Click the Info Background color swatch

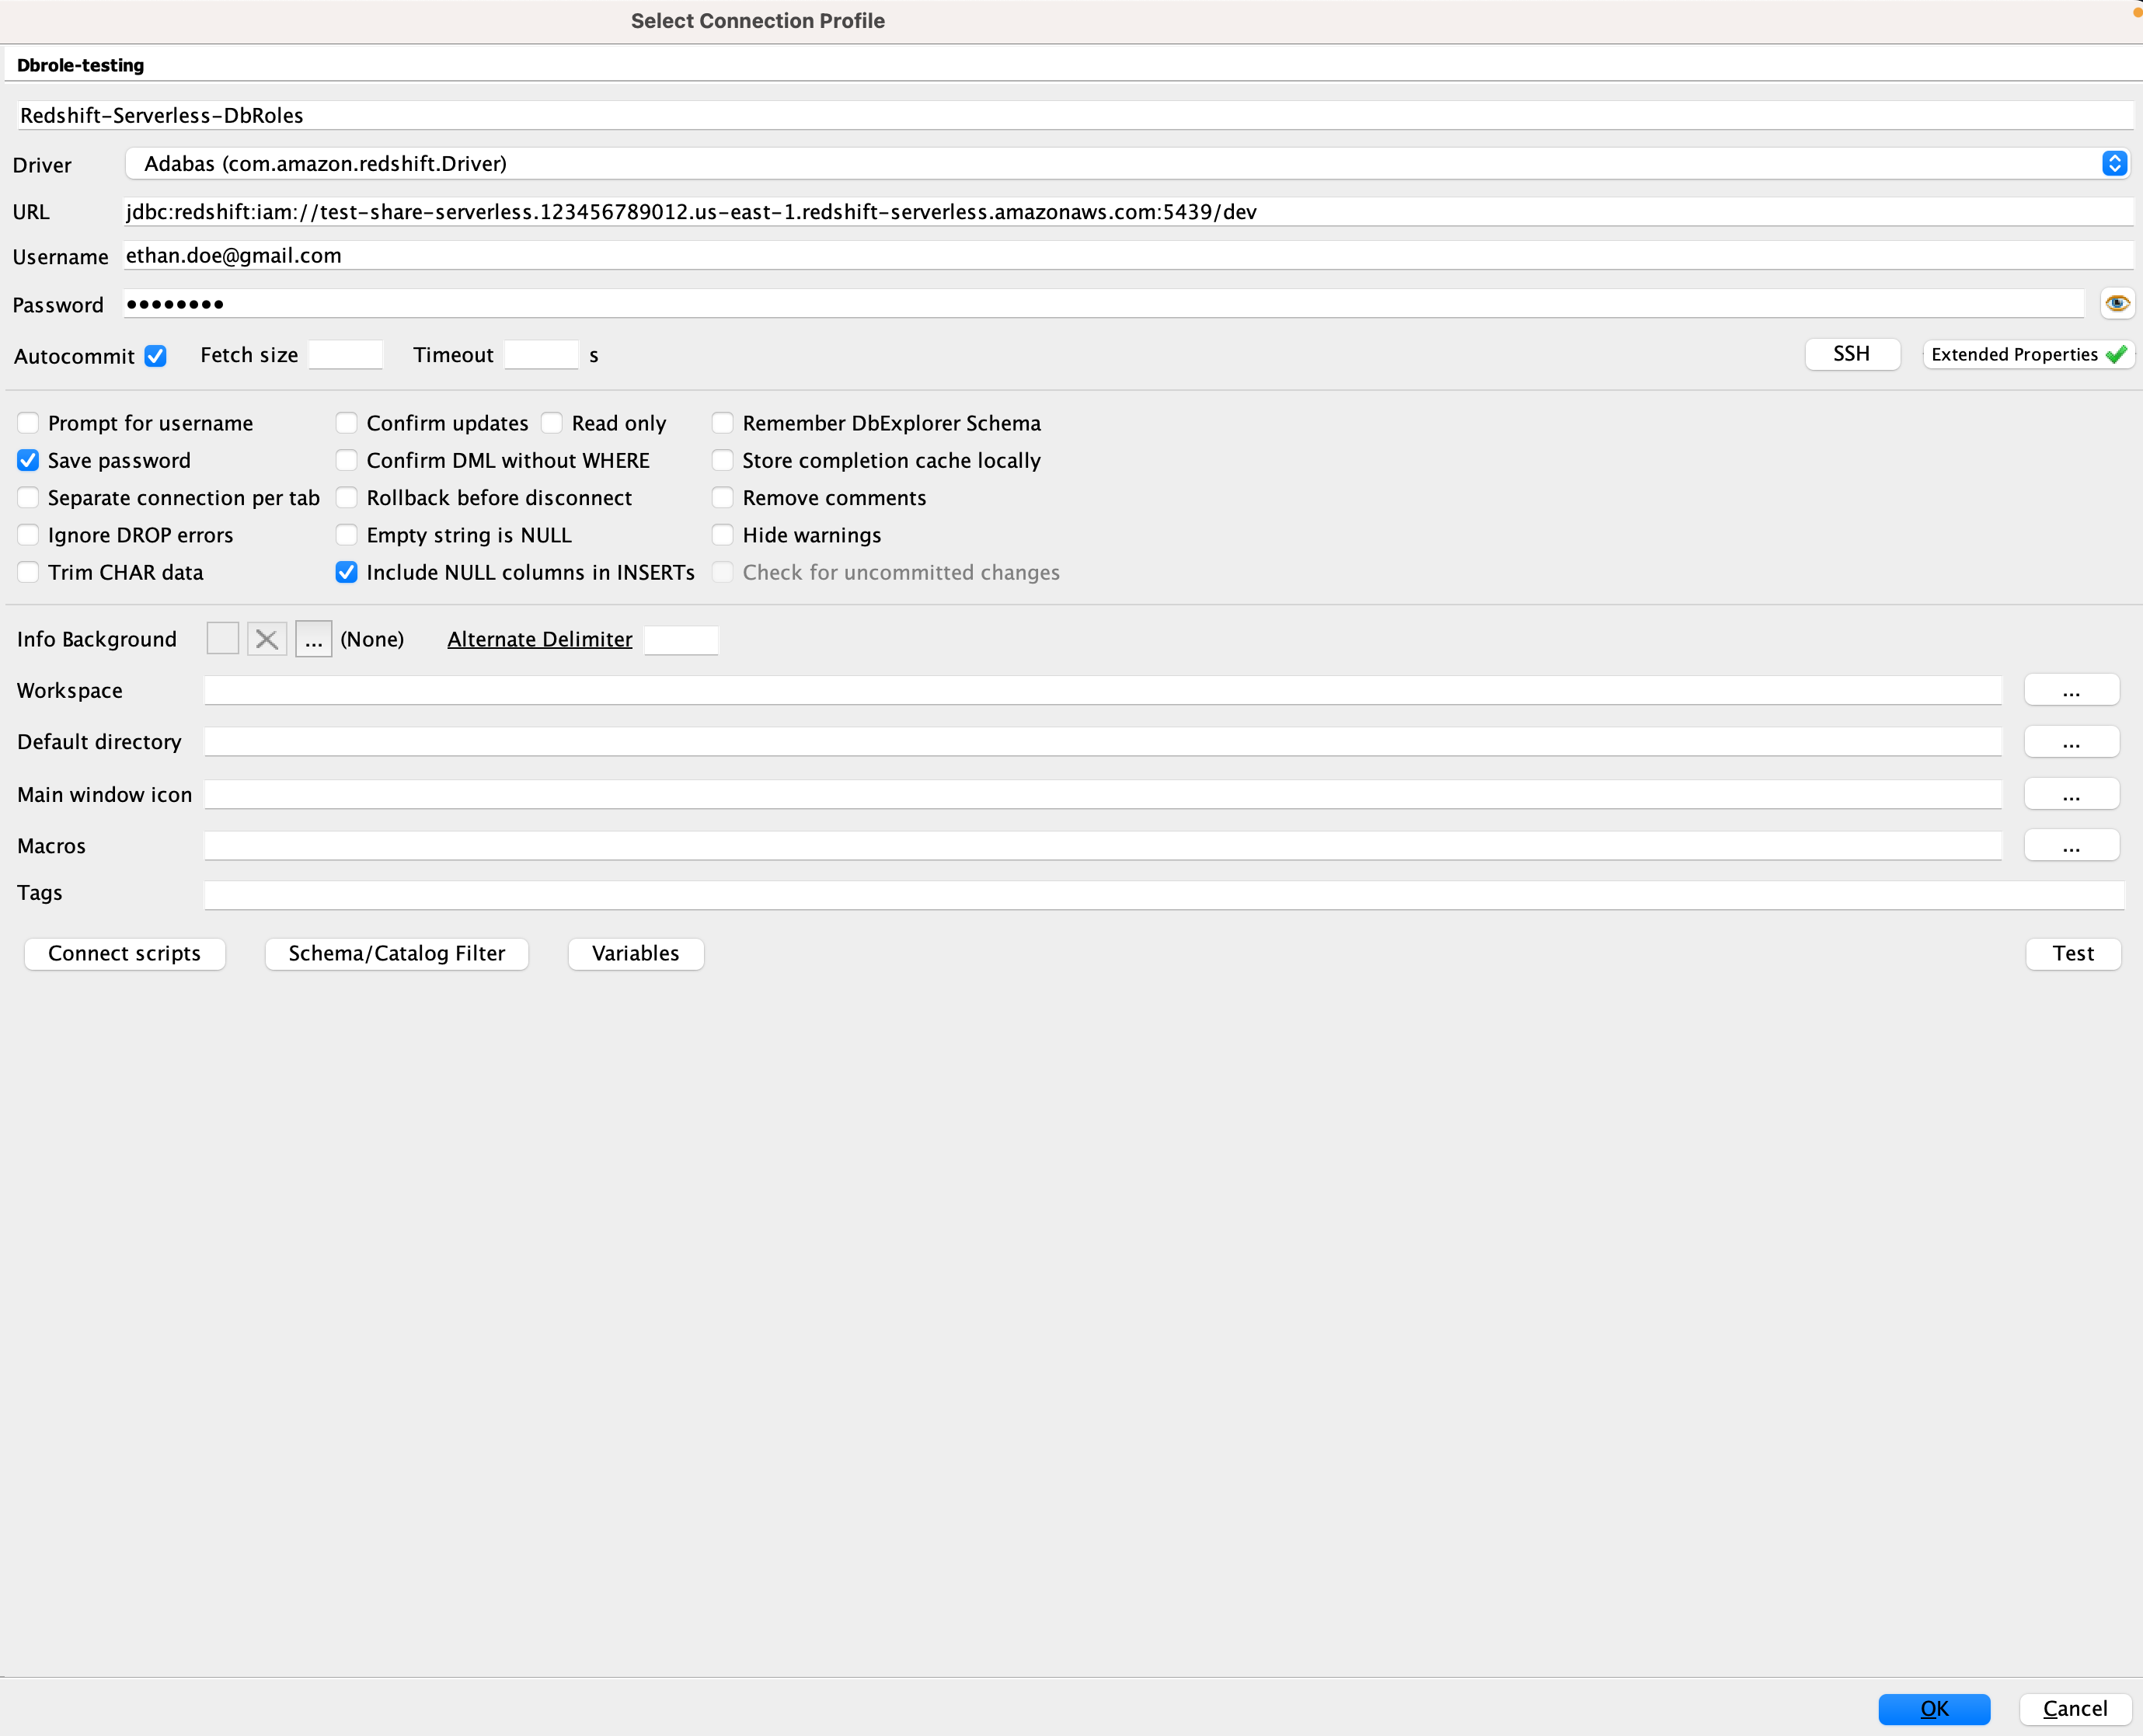pos(222,639)
